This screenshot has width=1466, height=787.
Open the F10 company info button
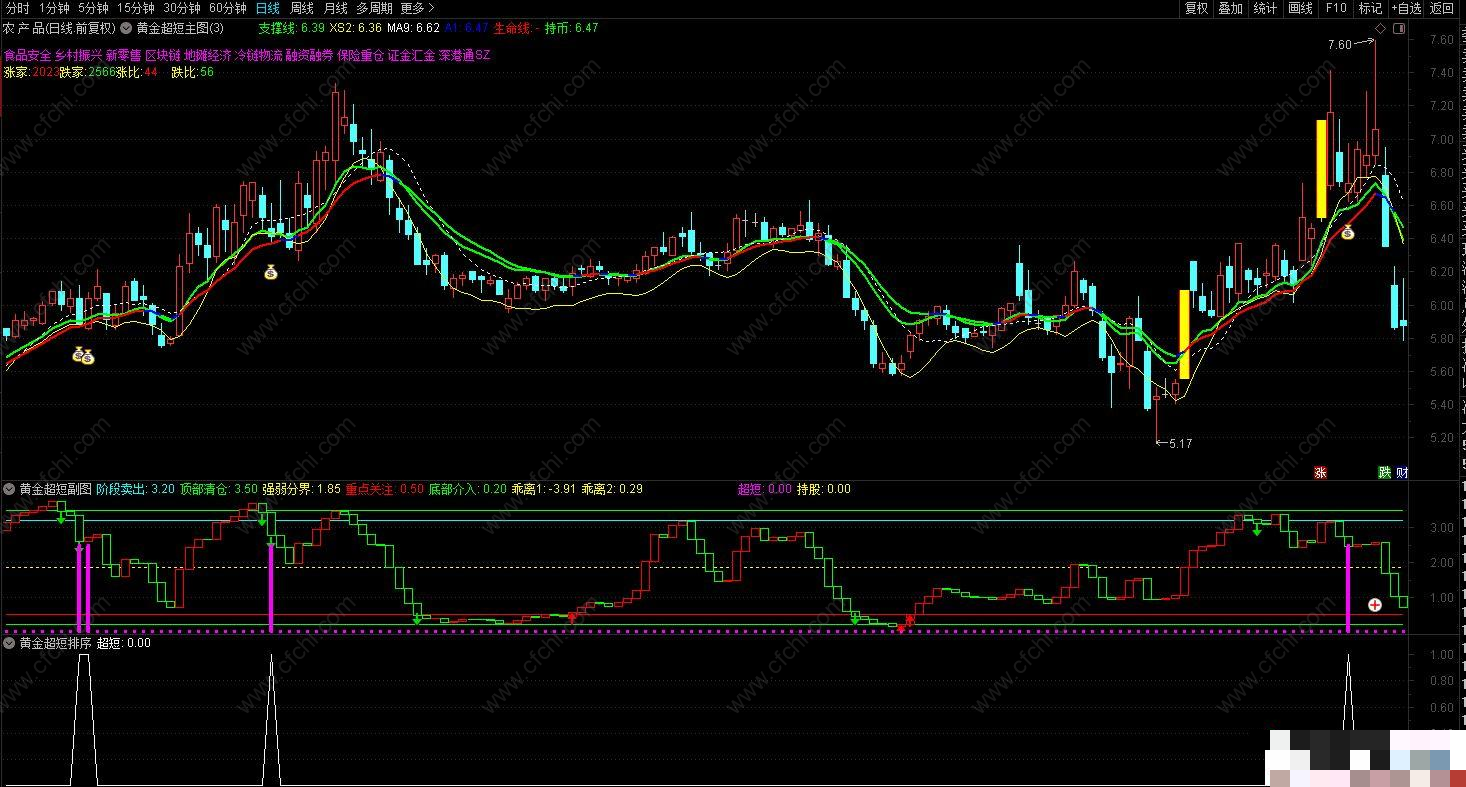1336,8
